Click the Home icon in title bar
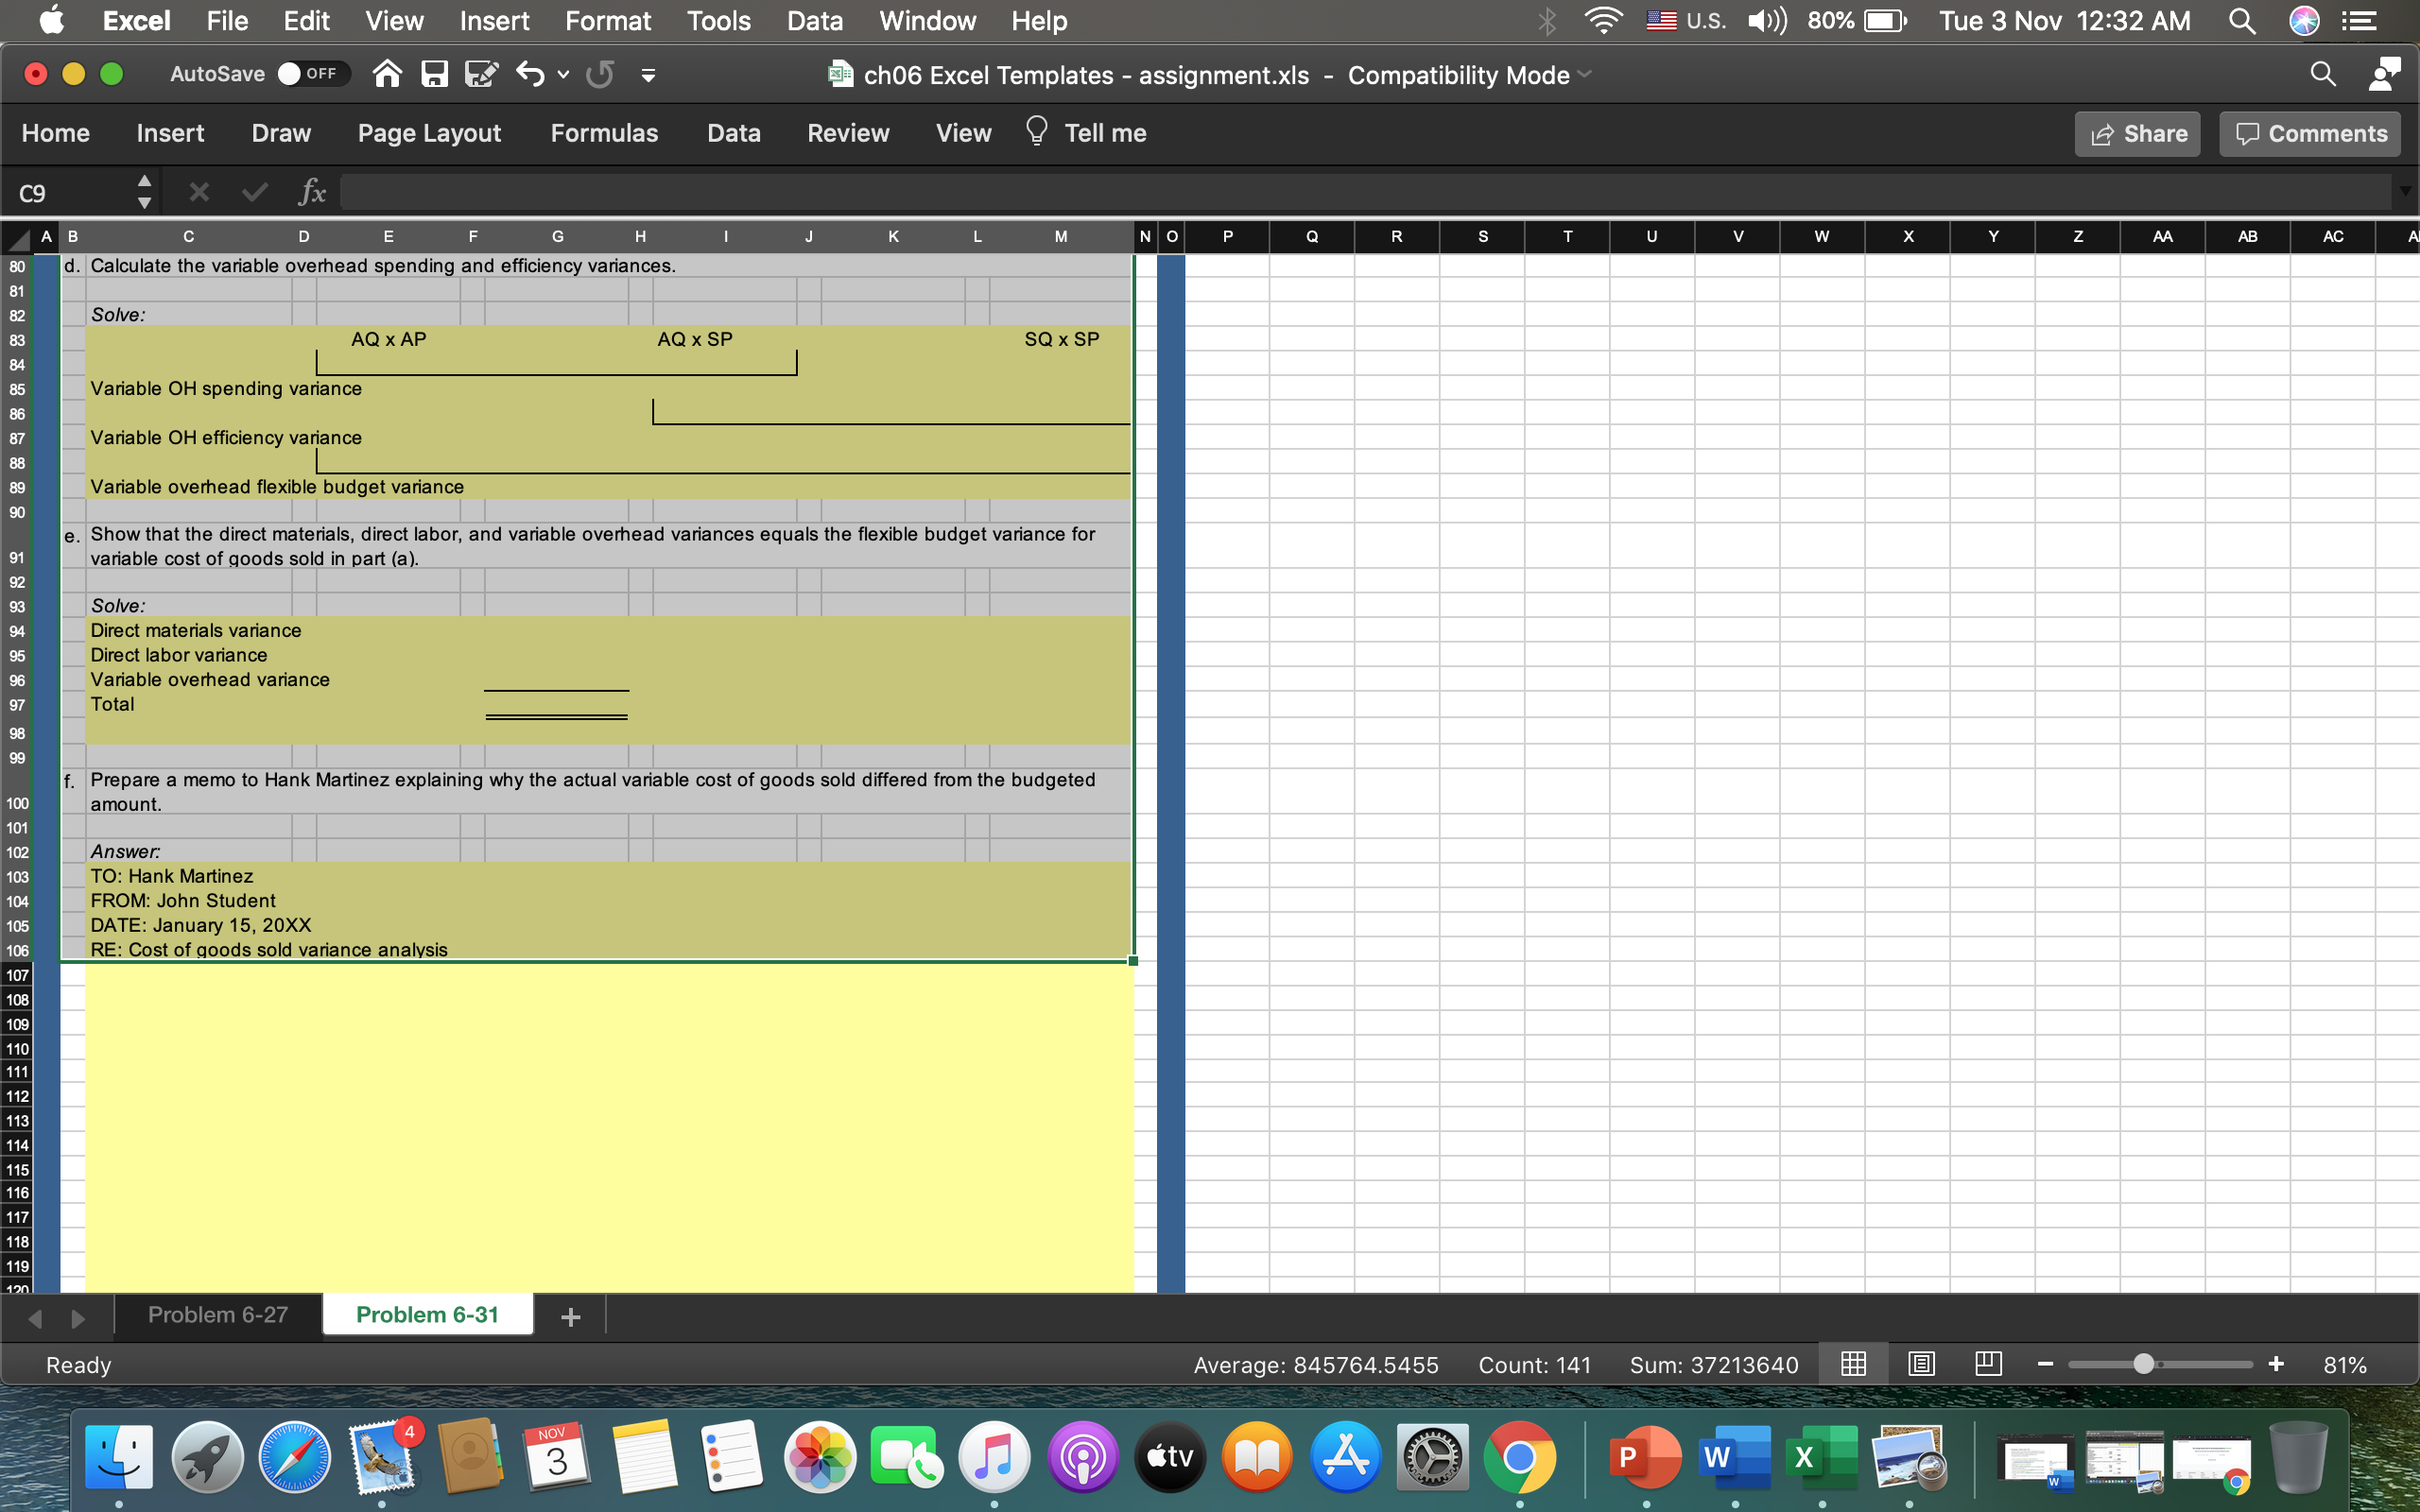The height and width of the screenshot is (1512, 2420). pyautogui.click(x=387, y=74)
